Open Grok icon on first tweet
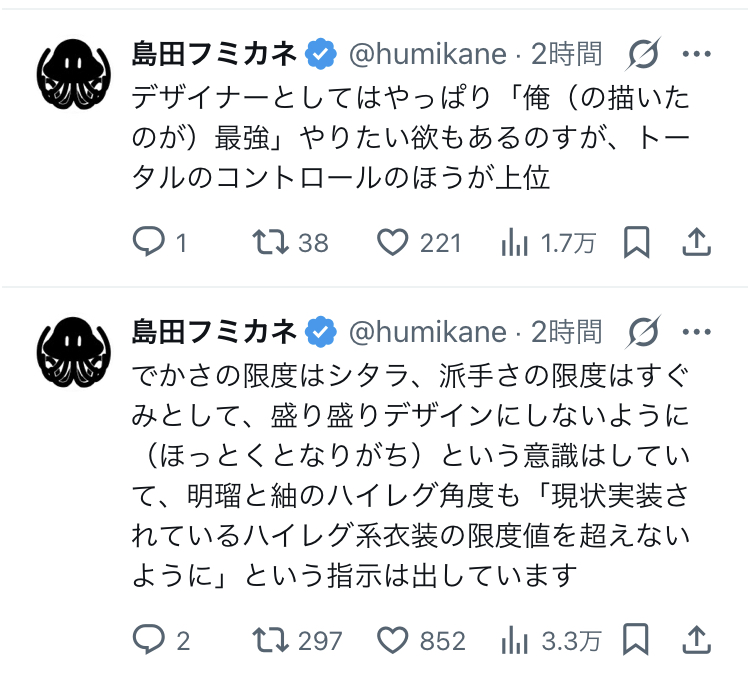750x683 pixels. [644, 54]
